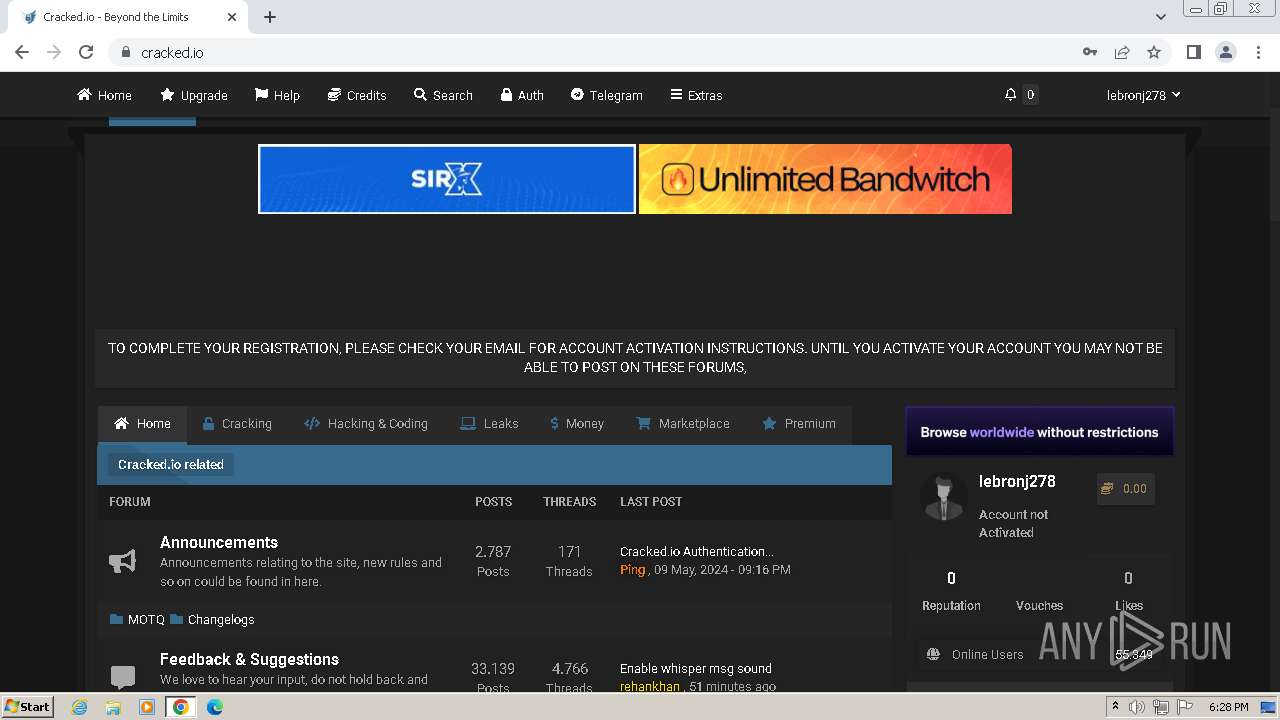Open the tab search chevron
Viewport: 1280px width, 720px height.
tap(1160, 17)
